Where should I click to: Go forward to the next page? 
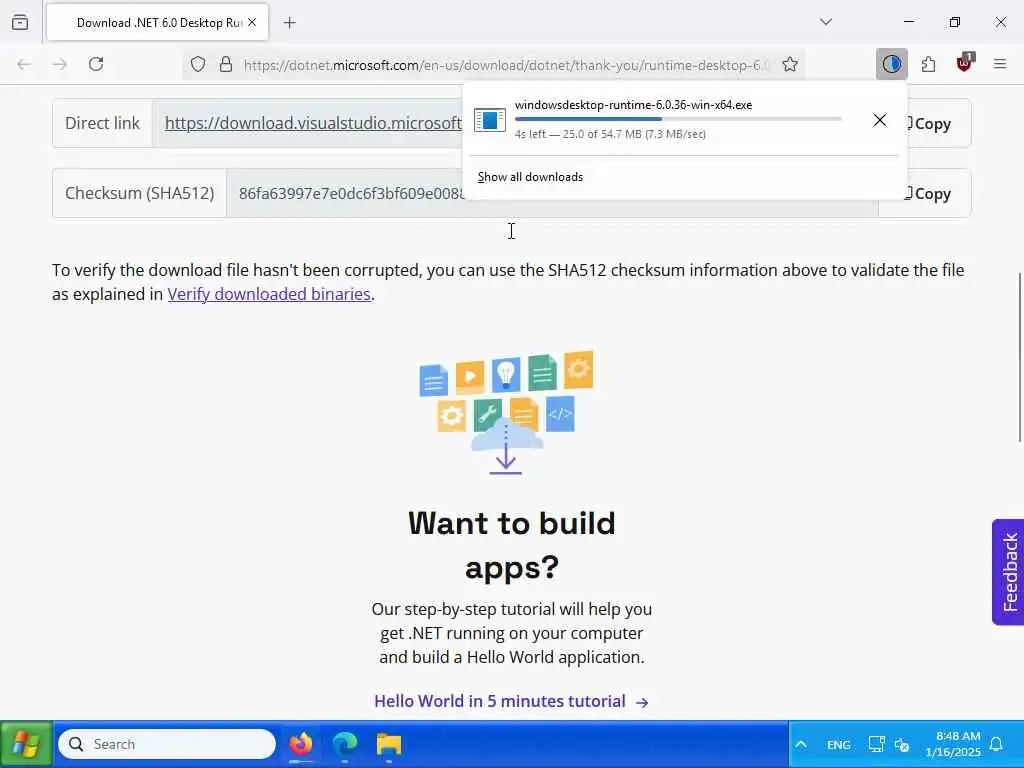pyautogui.click(x=60, y=64)
